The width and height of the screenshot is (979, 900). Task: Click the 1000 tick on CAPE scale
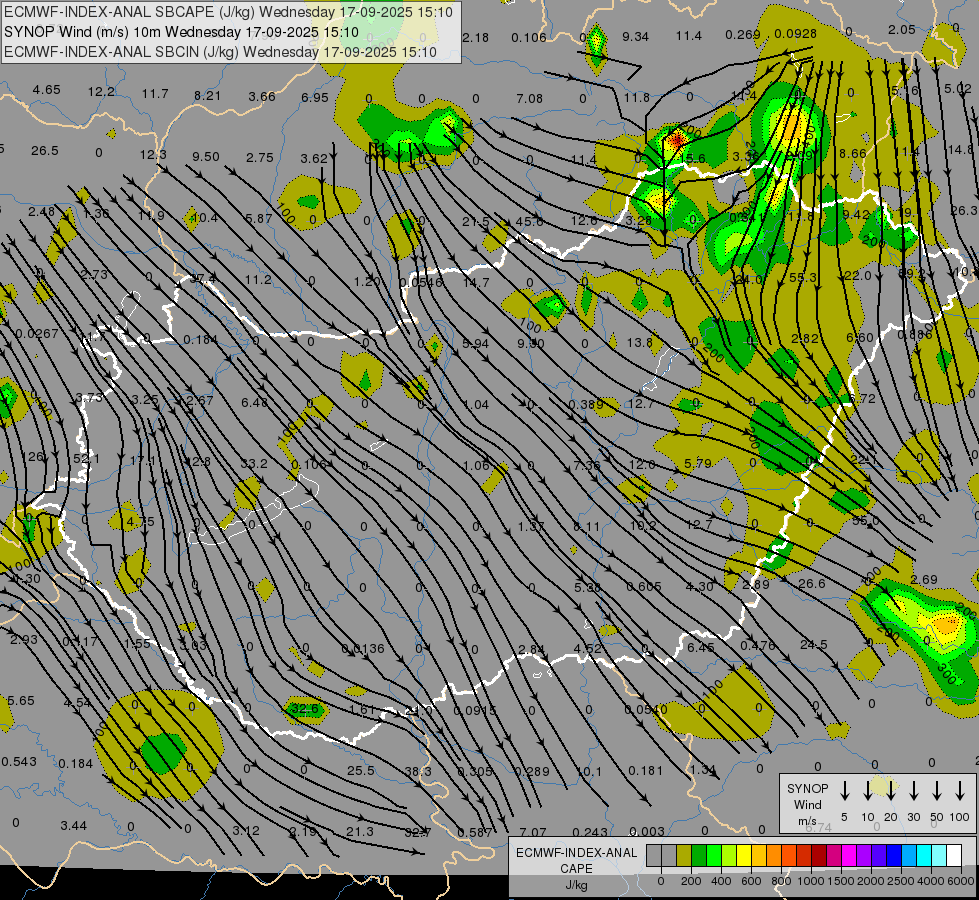pyautogui.click(x=811, y=881)
